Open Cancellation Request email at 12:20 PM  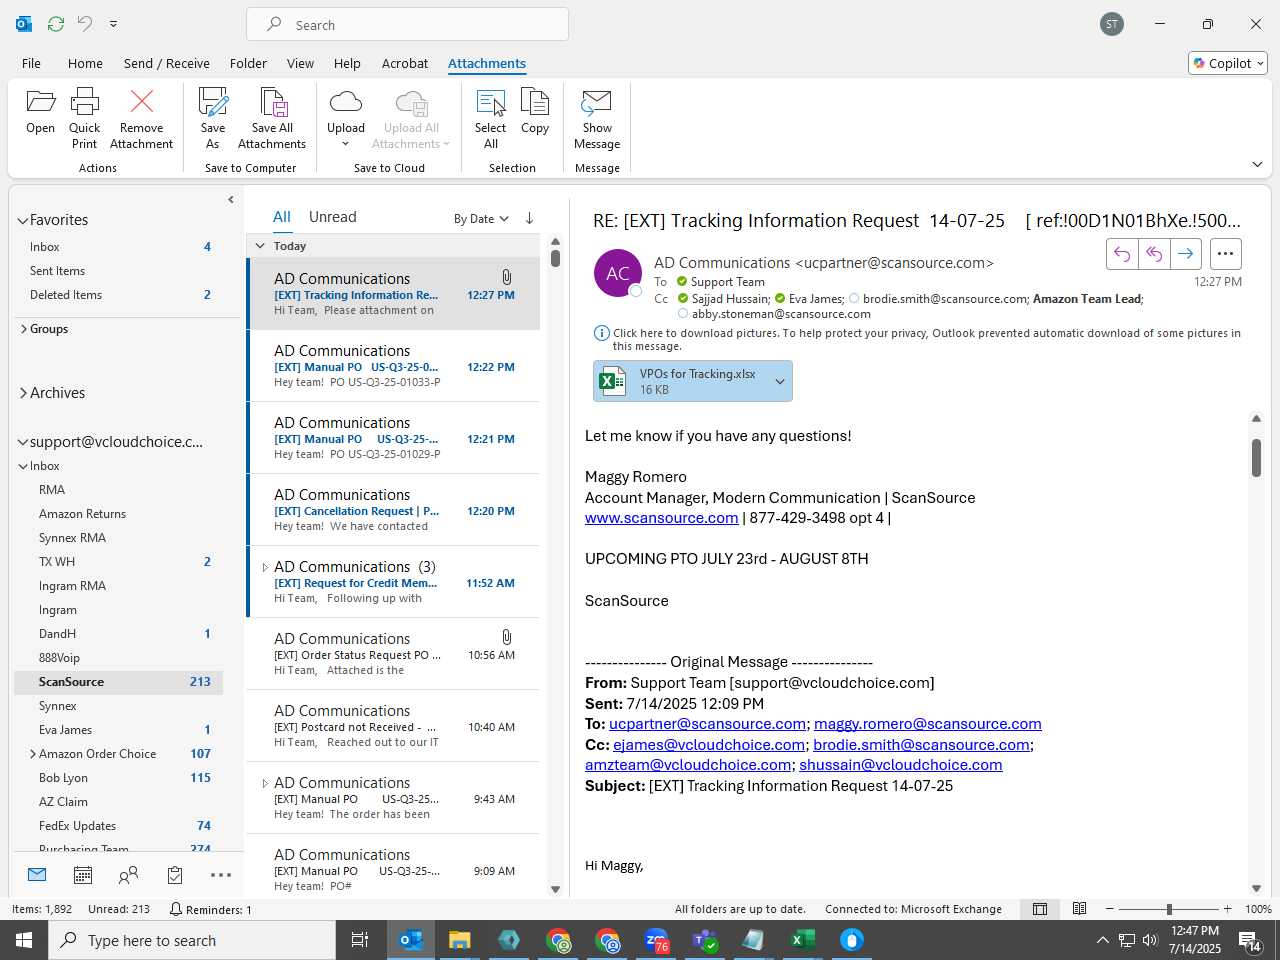(x=393, y=510)
